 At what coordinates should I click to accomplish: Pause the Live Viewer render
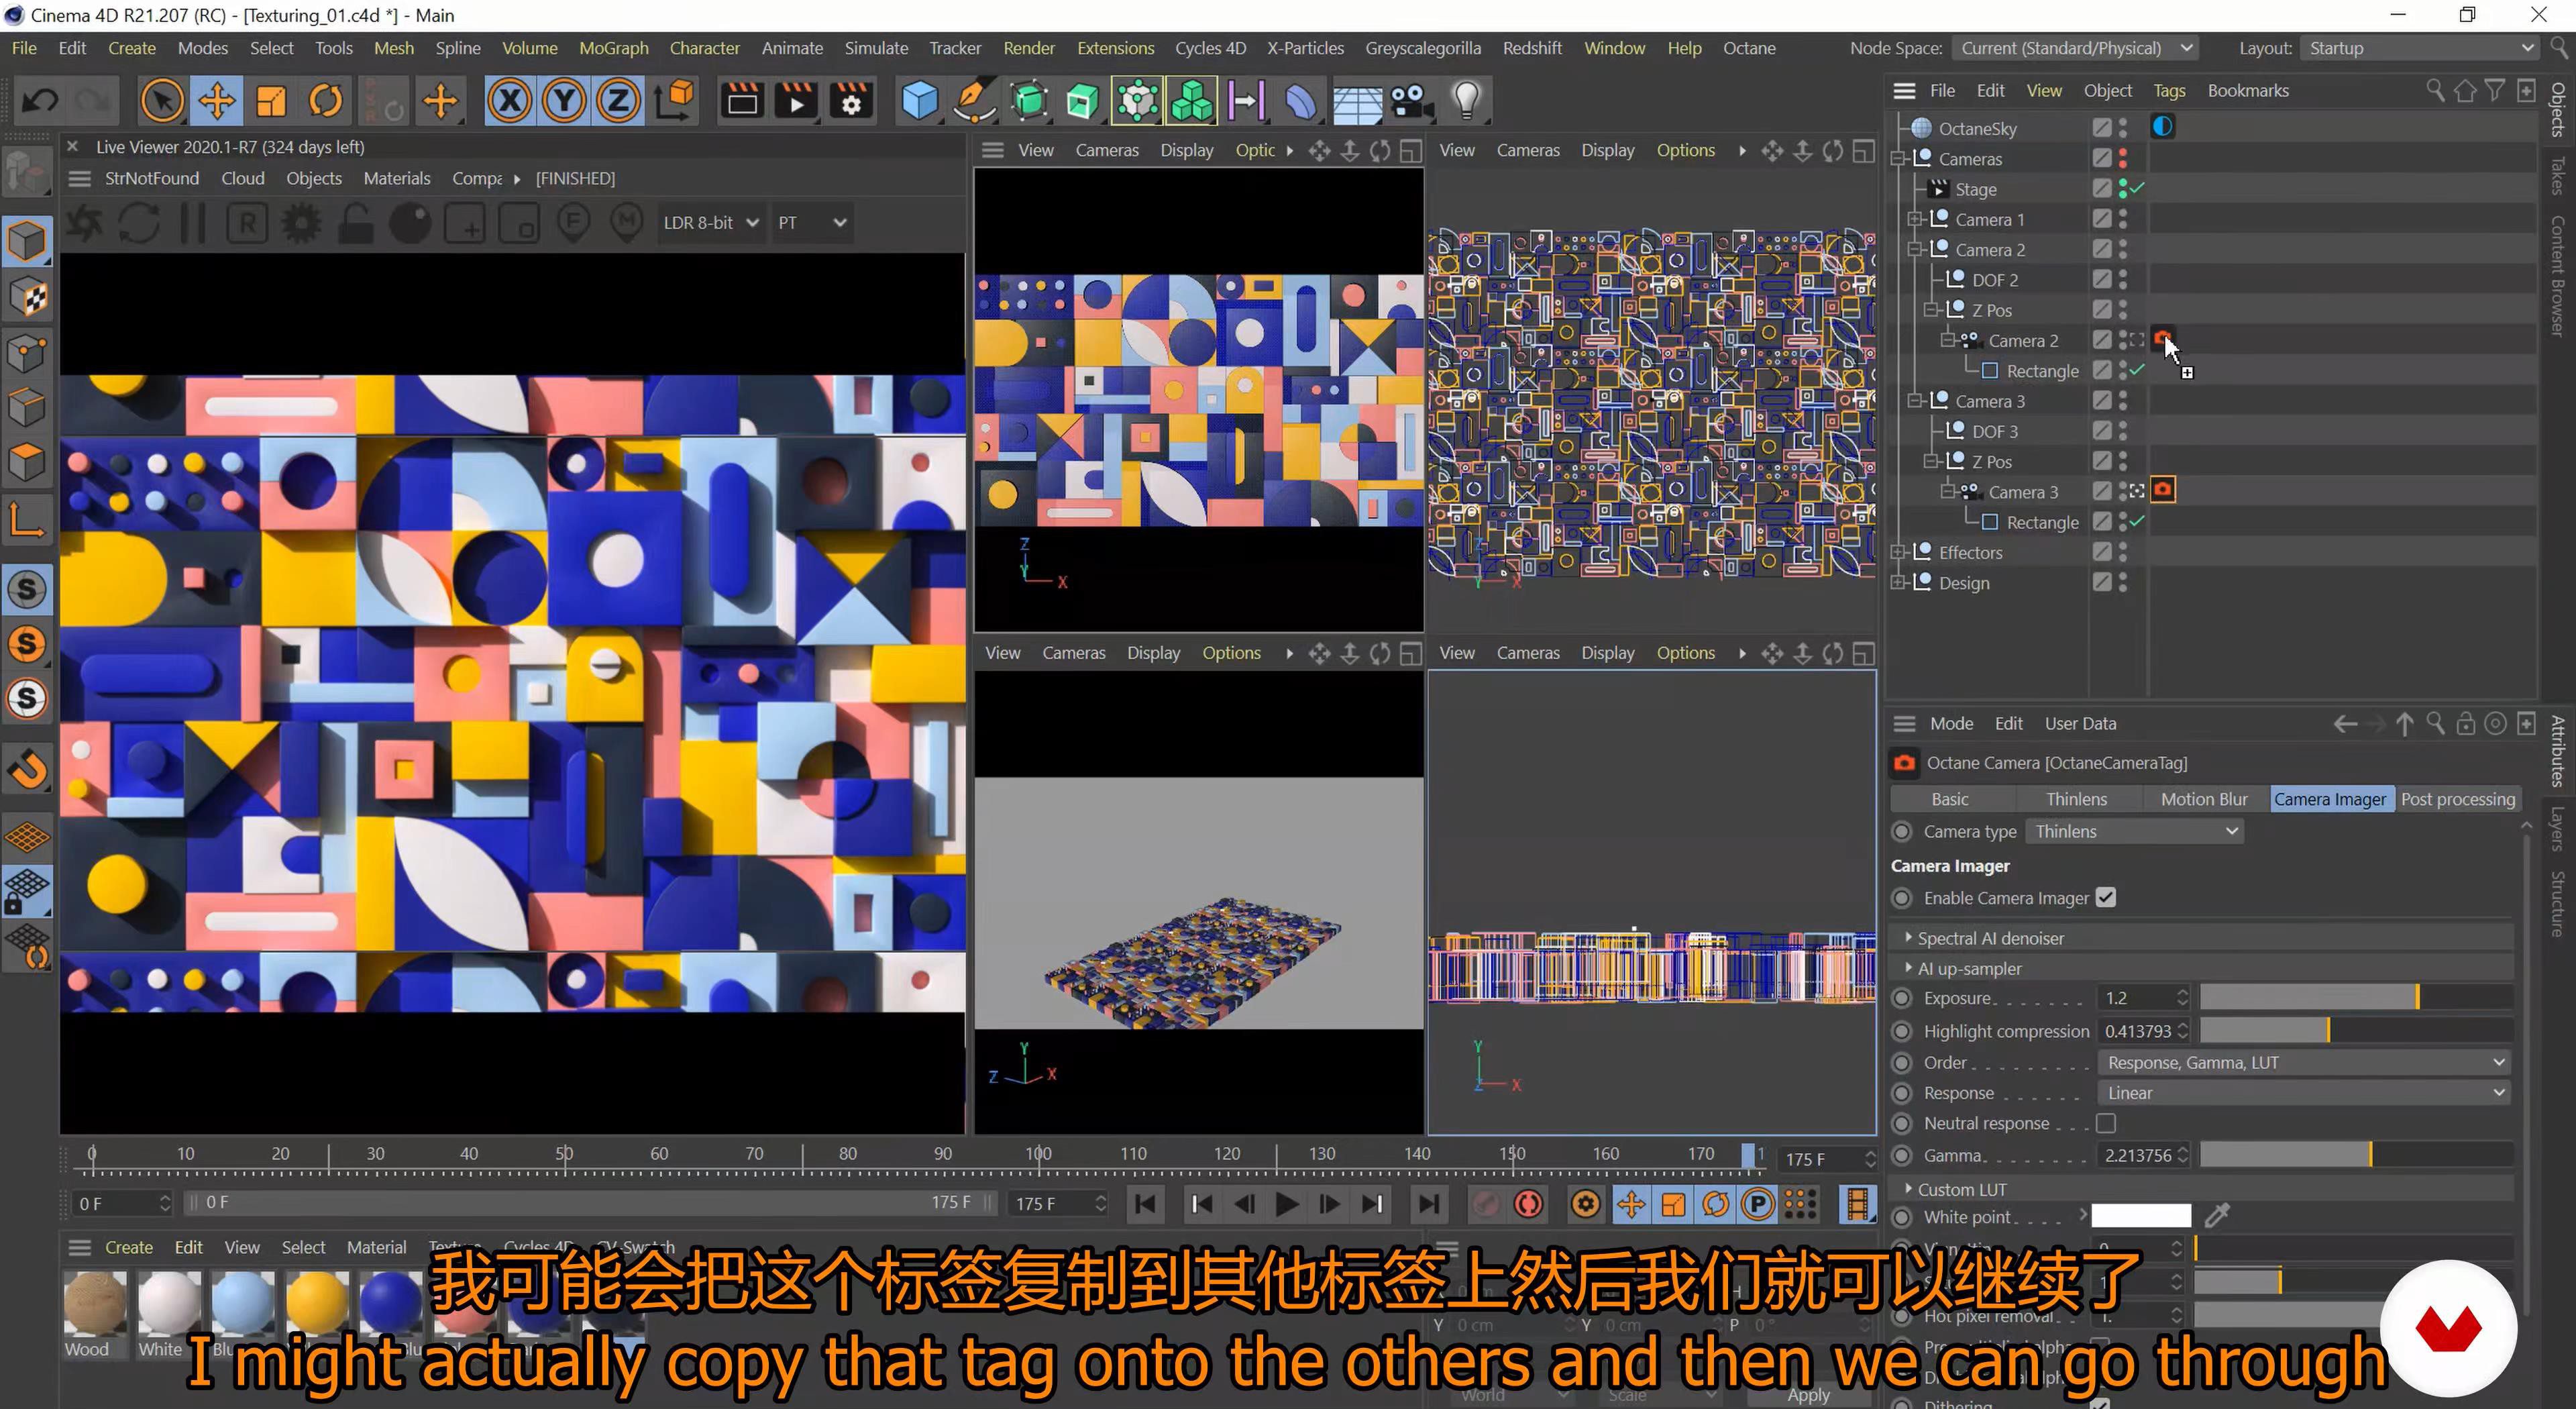point(193,223)
